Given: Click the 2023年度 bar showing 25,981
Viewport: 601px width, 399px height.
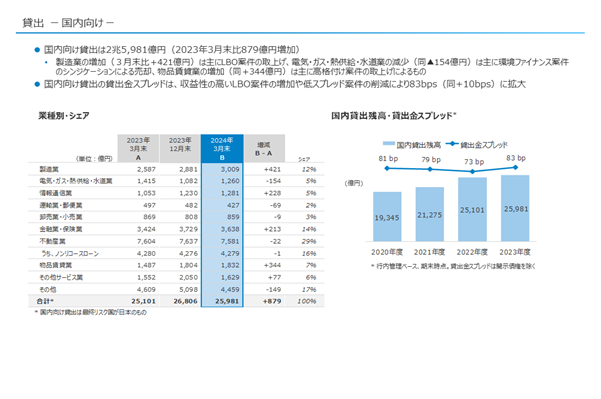Looking at the screenshot, I should tap(515, 208).
